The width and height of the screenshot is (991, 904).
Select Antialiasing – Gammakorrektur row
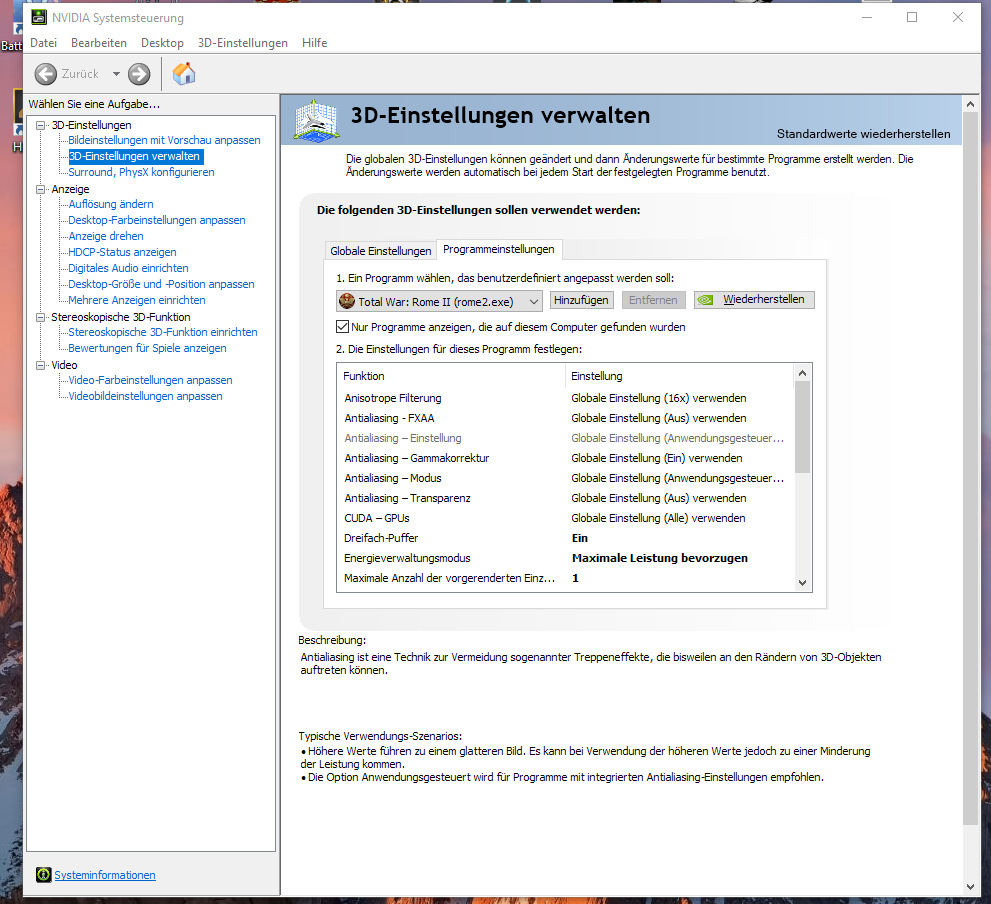(566, 458)
